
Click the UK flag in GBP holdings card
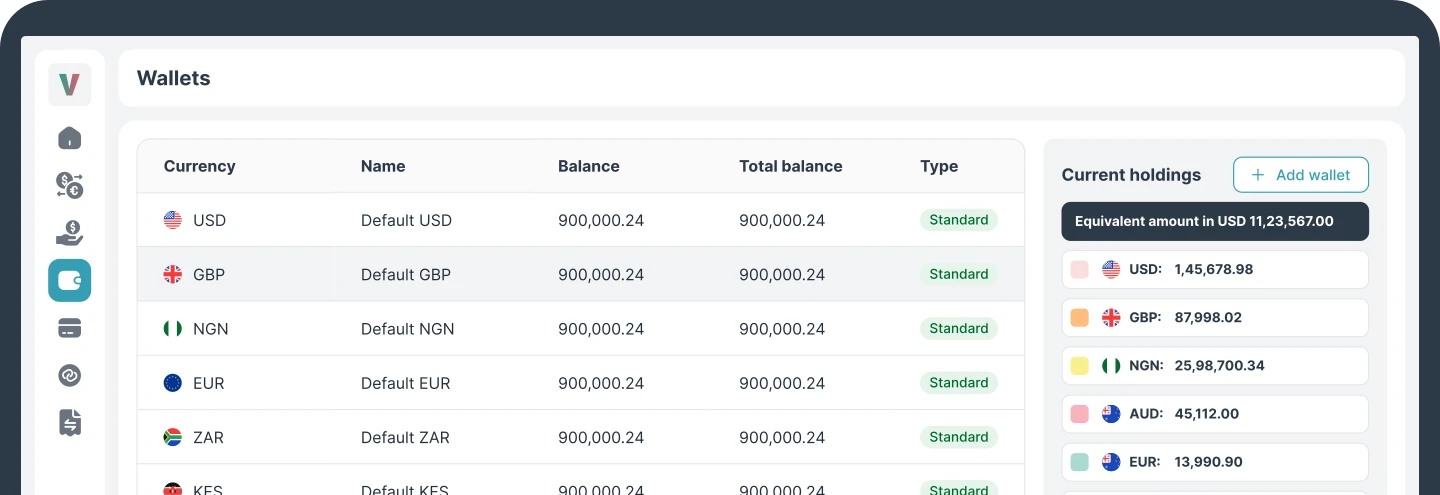coord(1111,318)
